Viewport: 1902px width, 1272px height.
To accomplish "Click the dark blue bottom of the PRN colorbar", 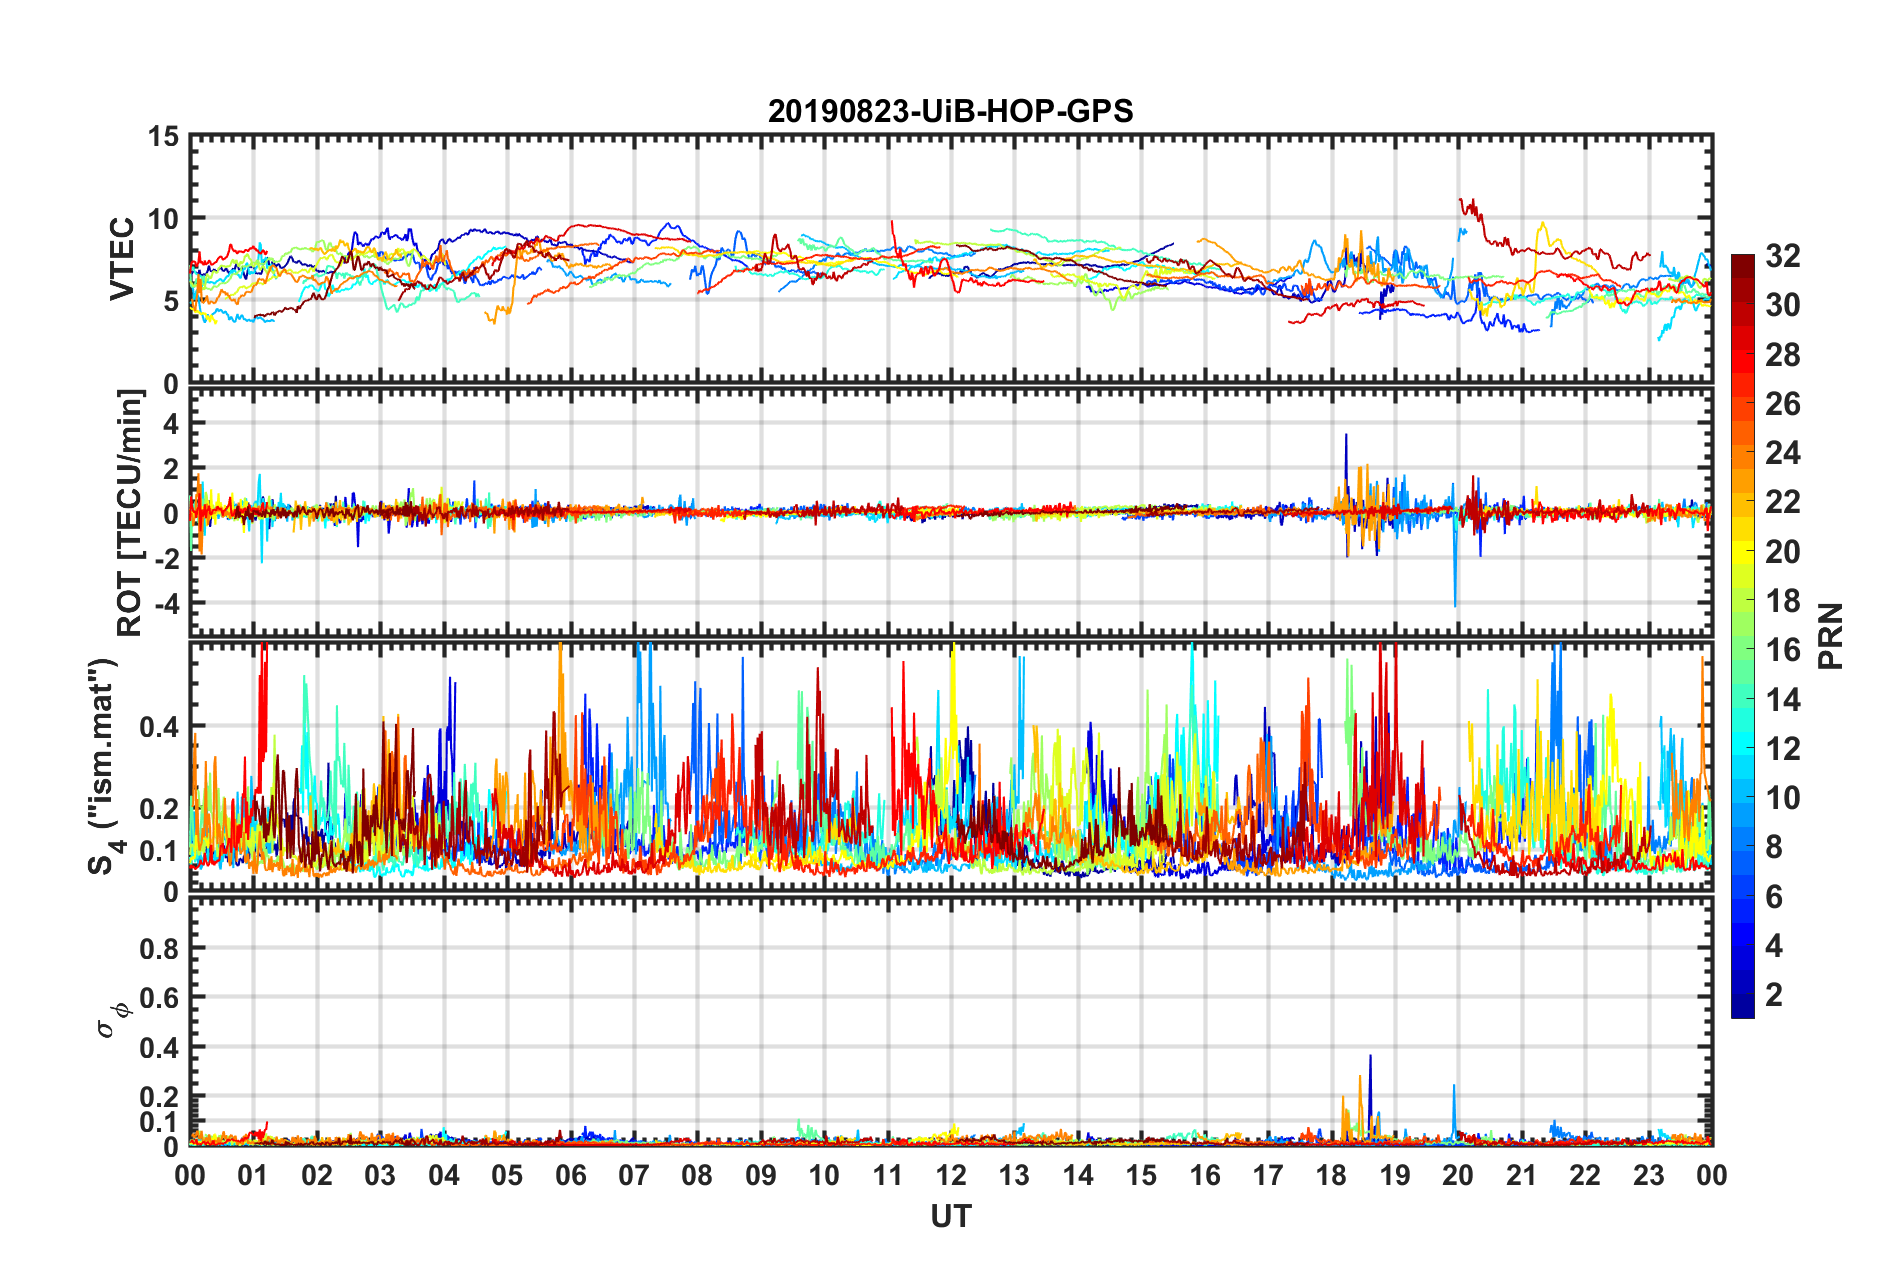I will [1742, 1010].
